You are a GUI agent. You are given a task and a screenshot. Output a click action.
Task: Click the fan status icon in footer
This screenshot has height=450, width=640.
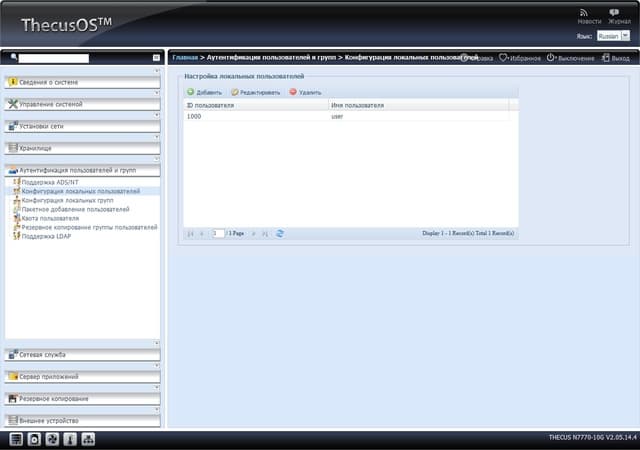[52, 439]
